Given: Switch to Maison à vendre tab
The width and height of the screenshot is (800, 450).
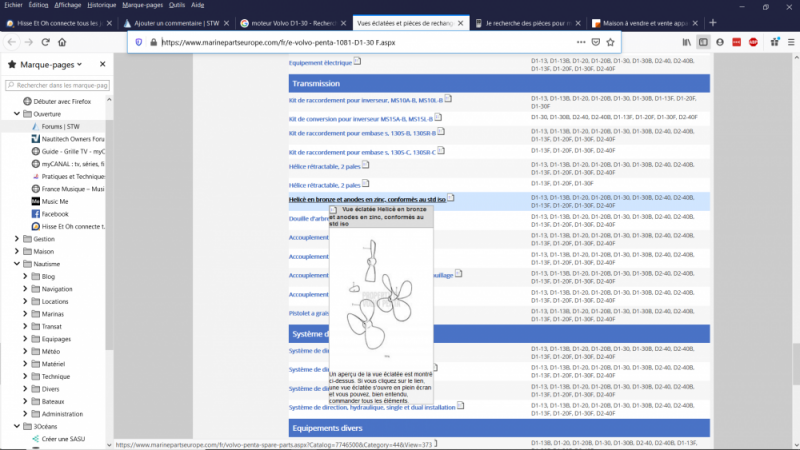Looking at the screenshot, I should 645,23.
